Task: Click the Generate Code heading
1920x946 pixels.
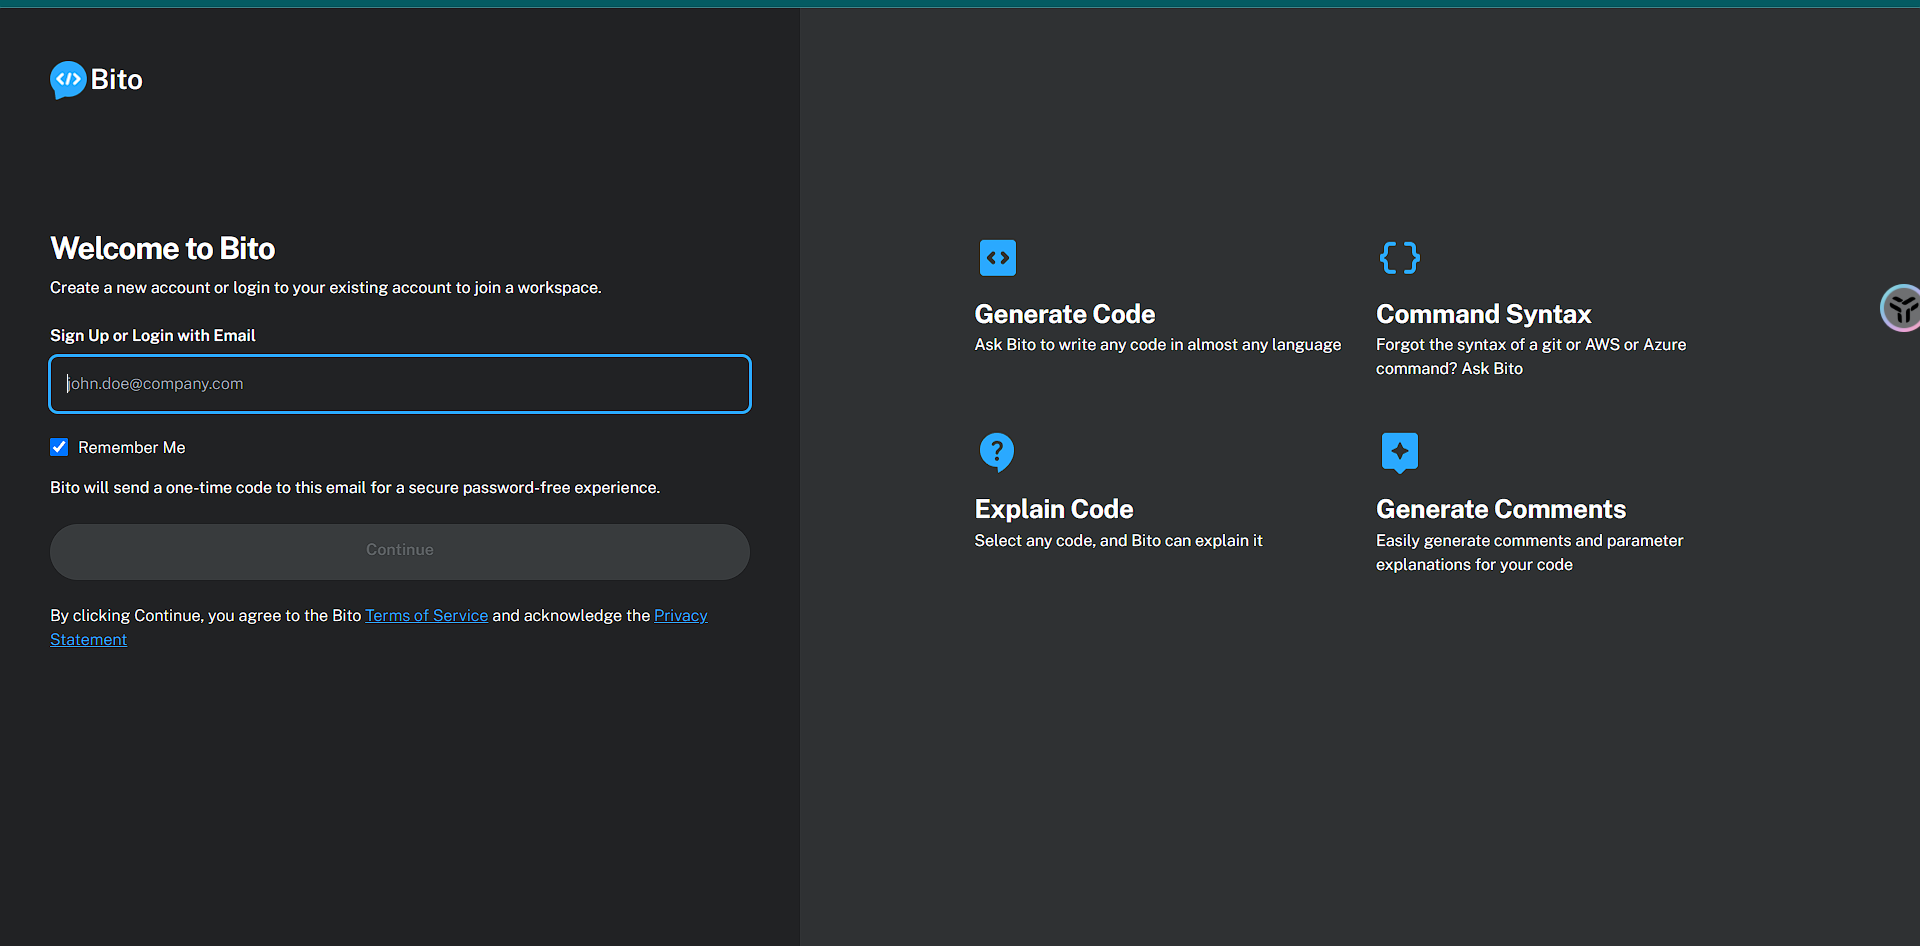Action: [1065, 314]
